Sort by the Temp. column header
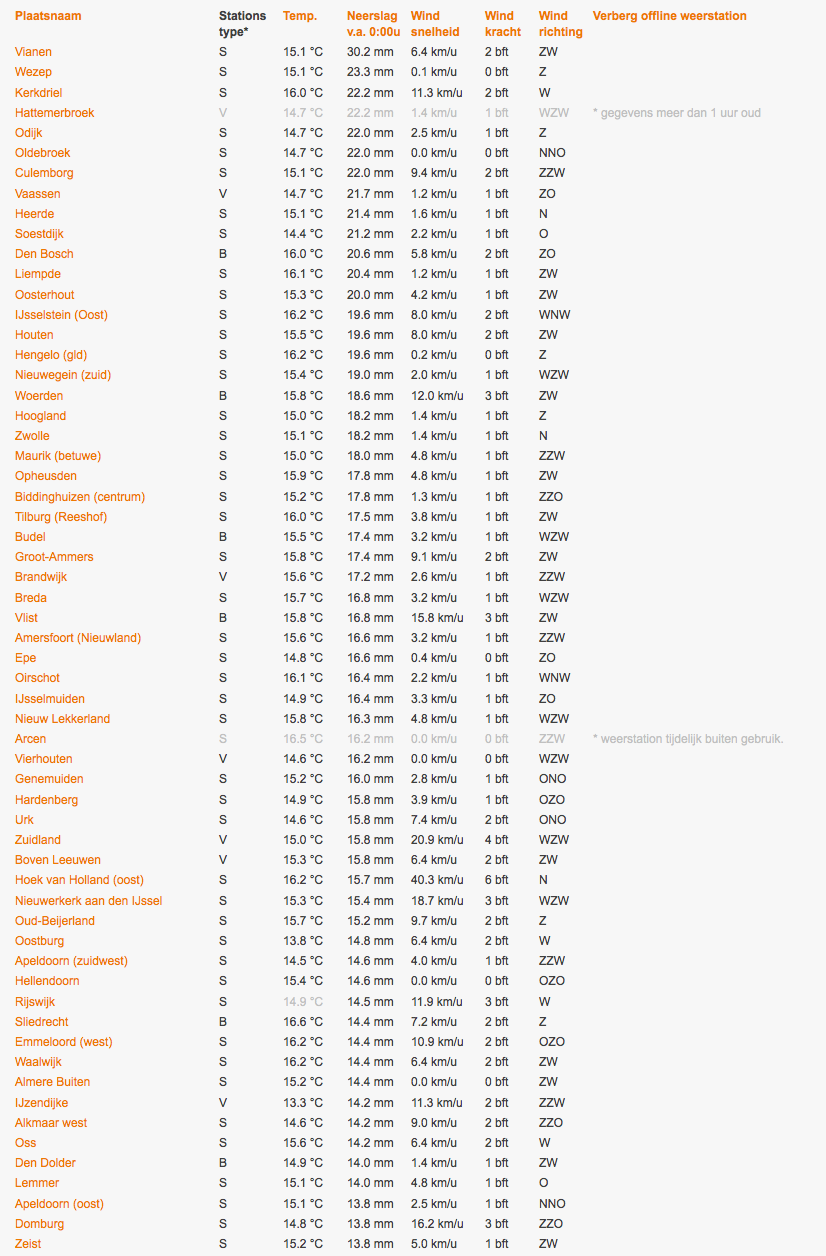This screenshot has height=1256, width=826. tap(300, 16)
